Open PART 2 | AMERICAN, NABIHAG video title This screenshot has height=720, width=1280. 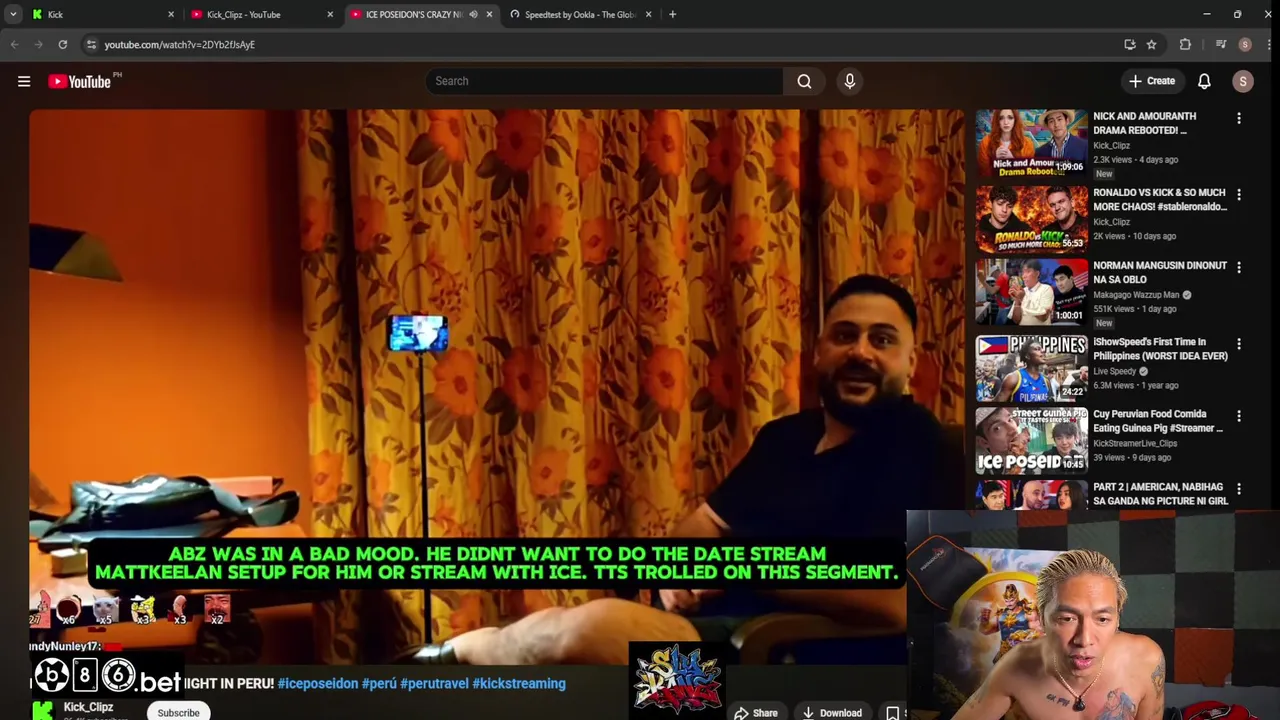[1160, 494]
